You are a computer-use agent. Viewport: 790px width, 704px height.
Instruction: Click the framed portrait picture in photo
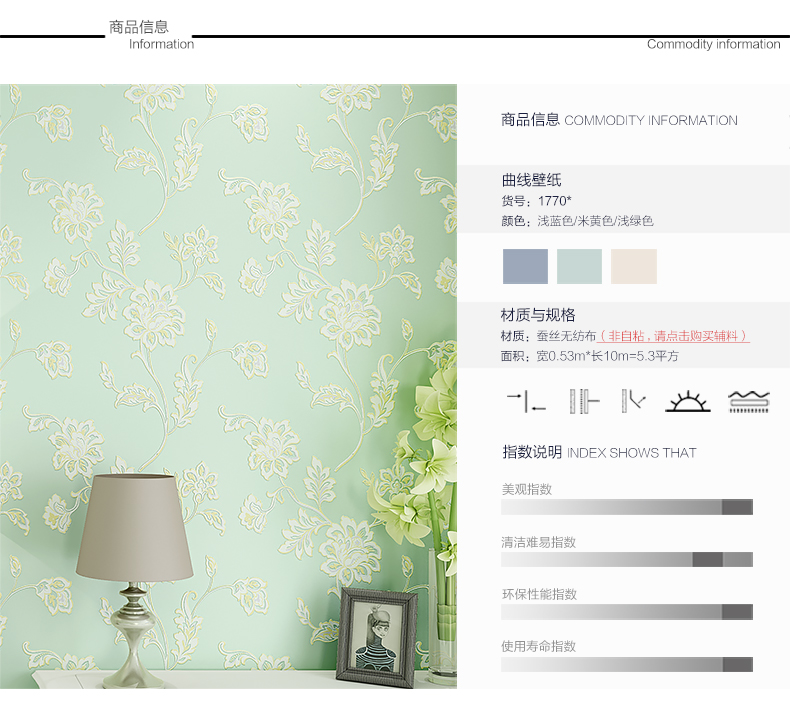377,637
